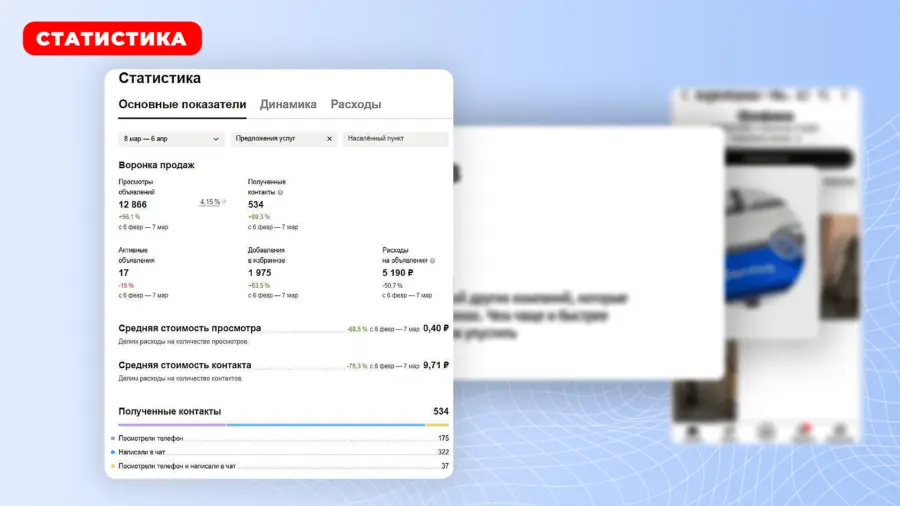The height and width of the screenshot is (506, 900).
Task: Click the 37 count value
Action: pos(445,466)
